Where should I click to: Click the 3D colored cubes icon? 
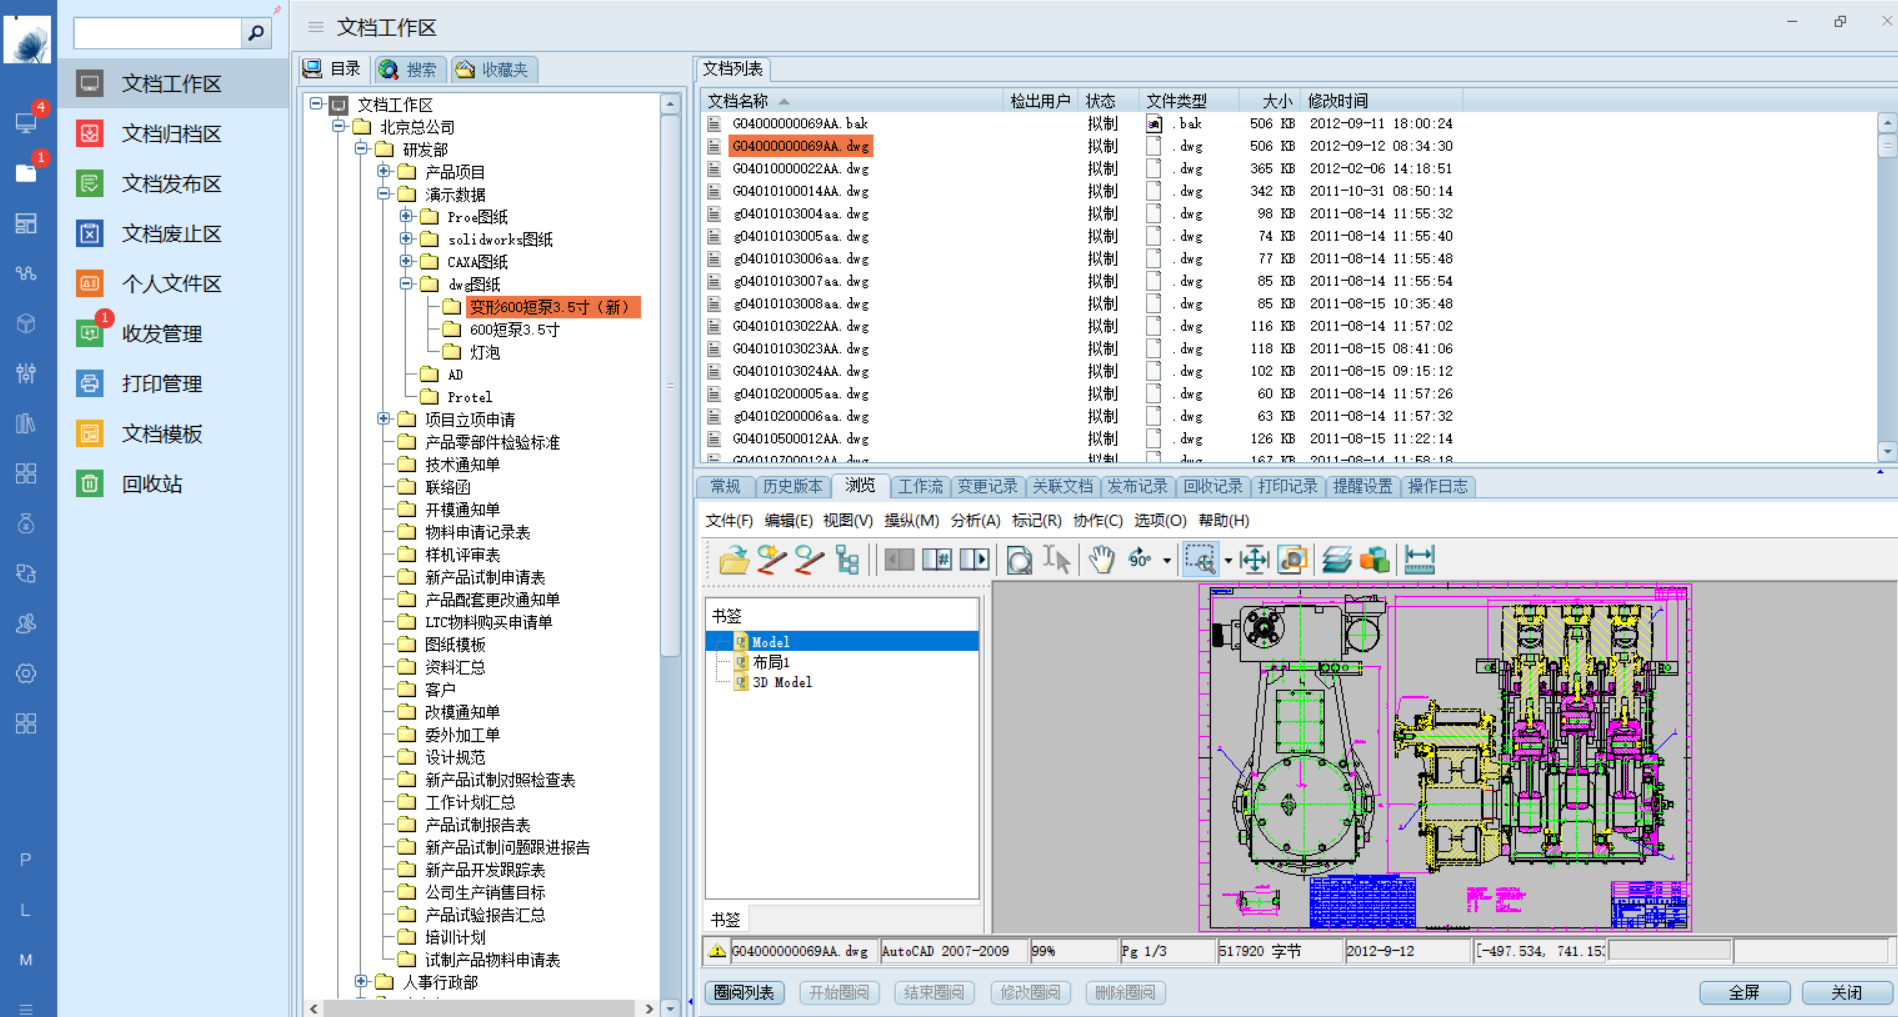[x=1375, y=559]
